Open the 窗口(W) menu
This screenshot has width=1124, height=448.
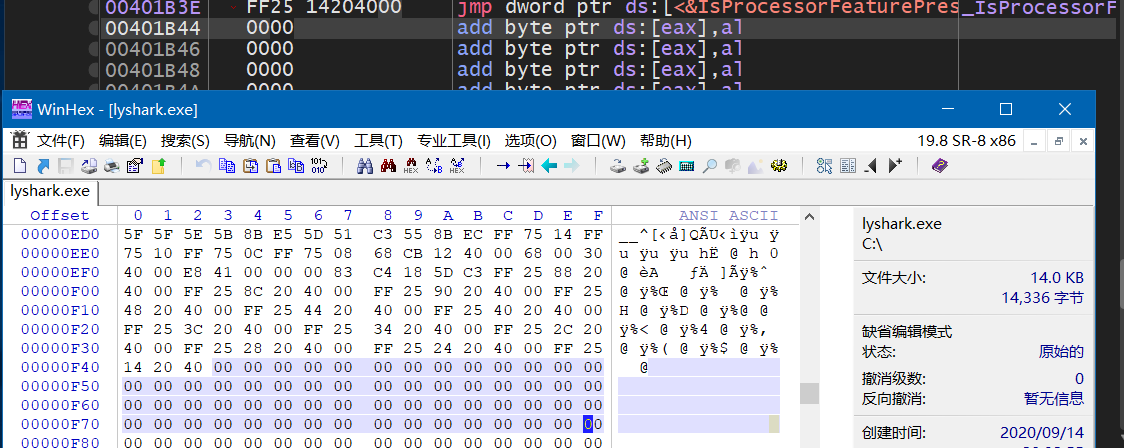598,140
